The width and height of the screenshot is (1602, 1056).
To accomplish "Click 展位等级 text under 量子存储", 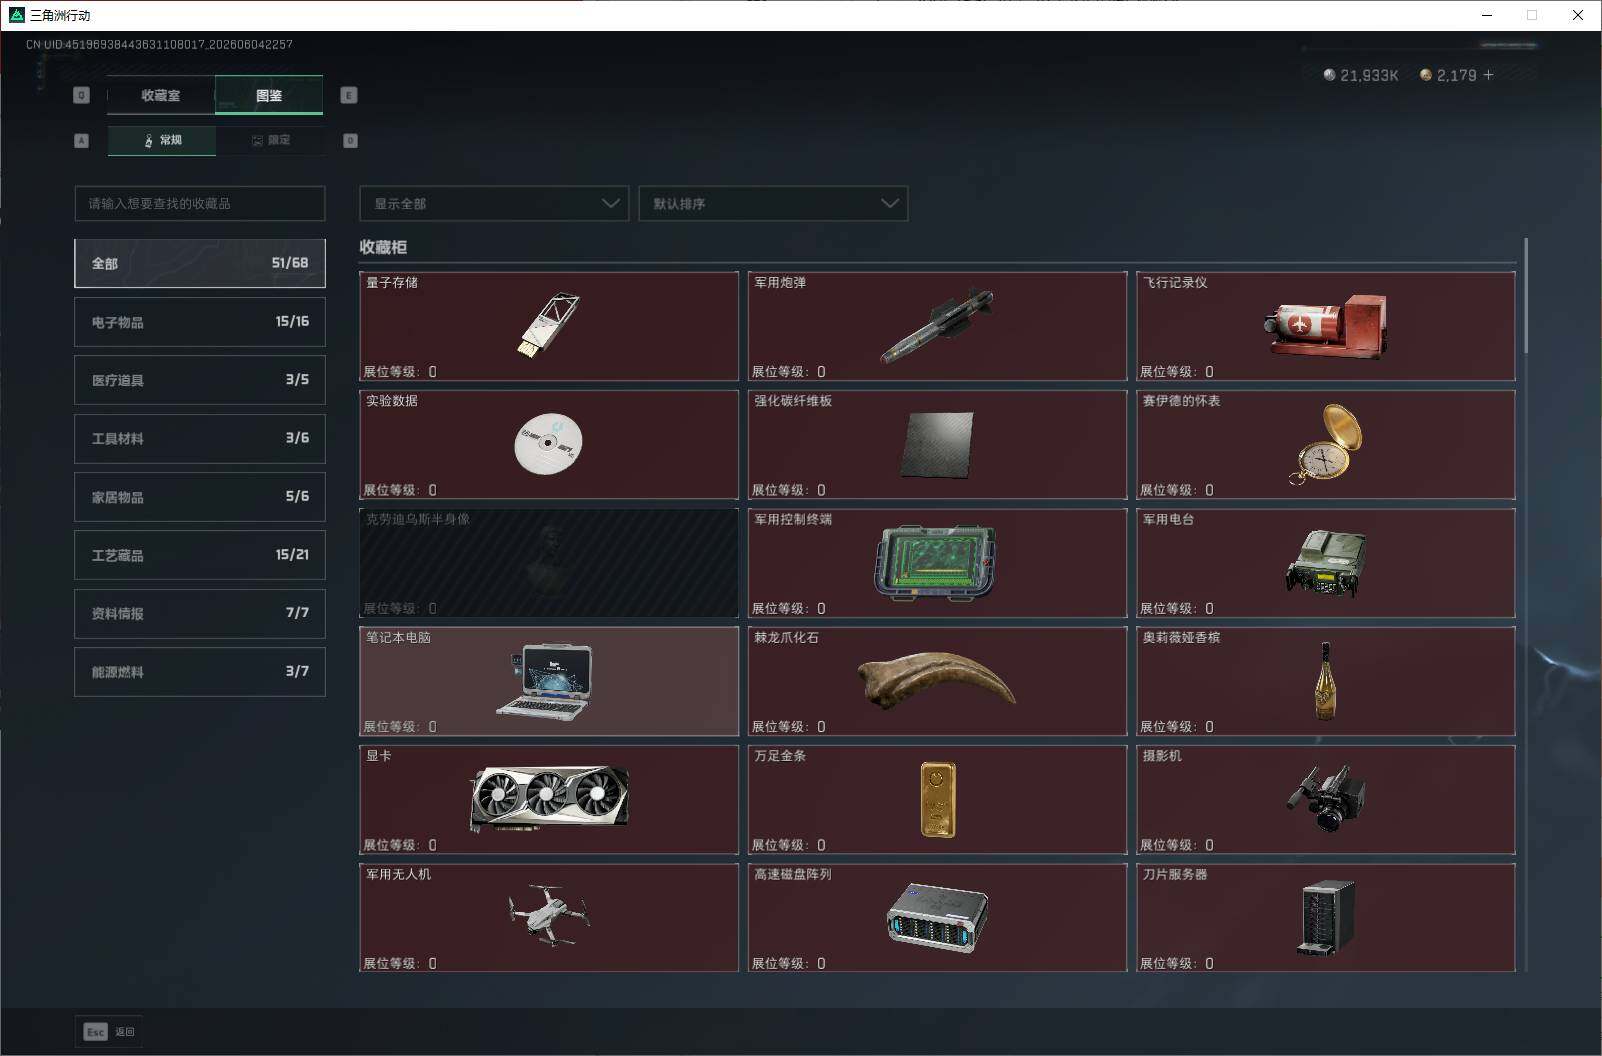I will (x=399, y=371).
